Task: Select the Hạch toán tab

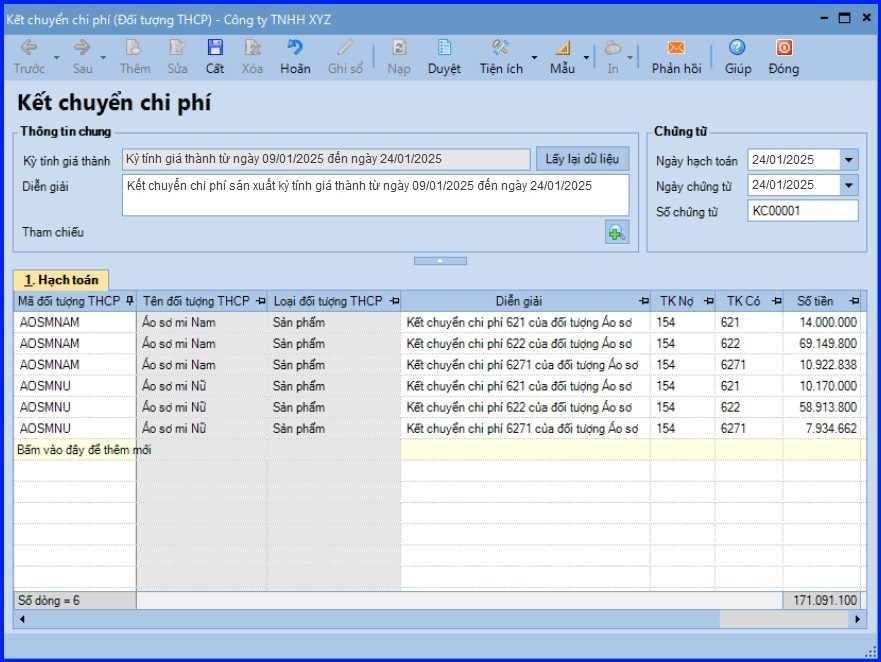Action: pyautogui.click(x=61, y=280)
